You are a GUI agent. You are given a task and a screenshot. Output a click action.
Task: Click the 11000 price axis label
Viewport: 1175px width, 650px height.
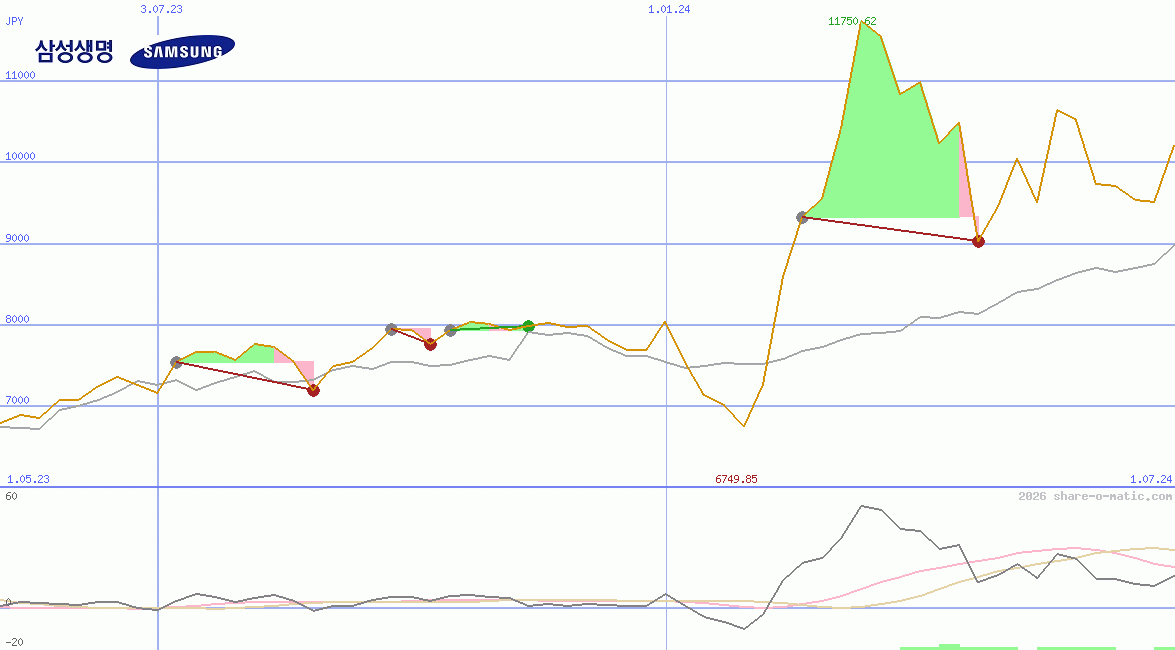19,73
